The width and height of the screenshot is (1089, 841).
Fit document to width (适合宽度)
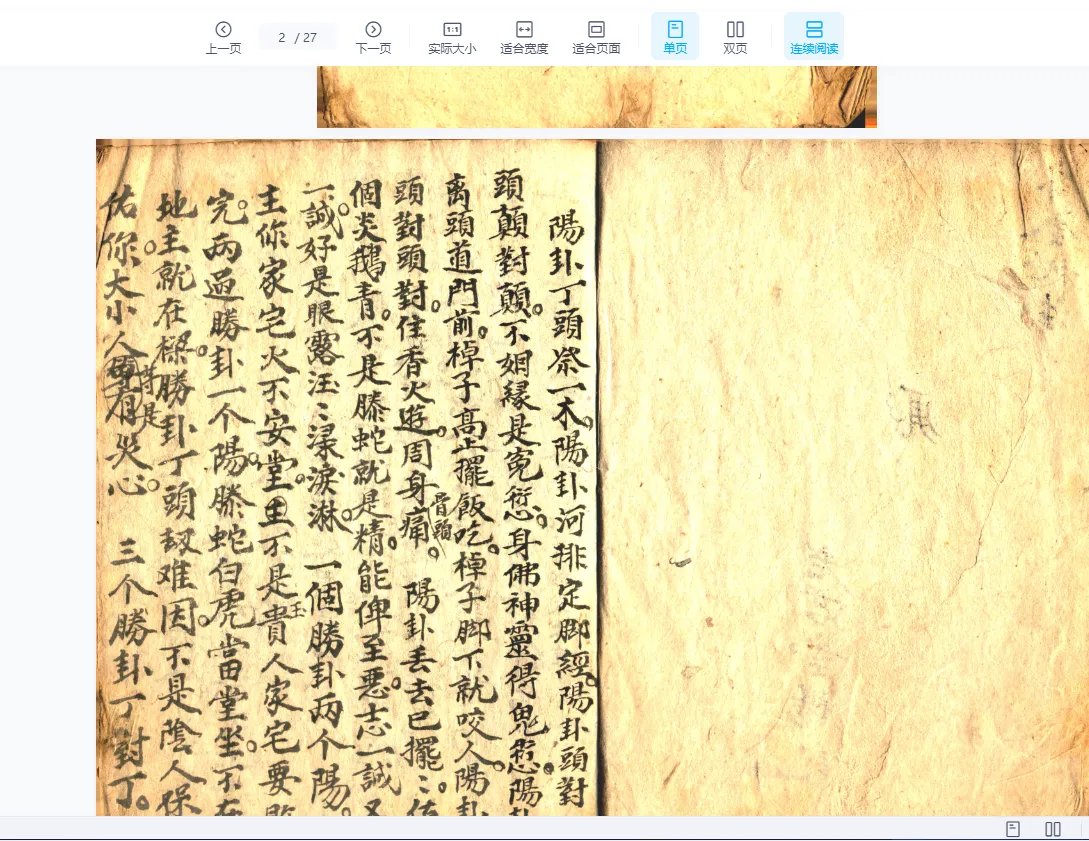[x=524, y=38]
